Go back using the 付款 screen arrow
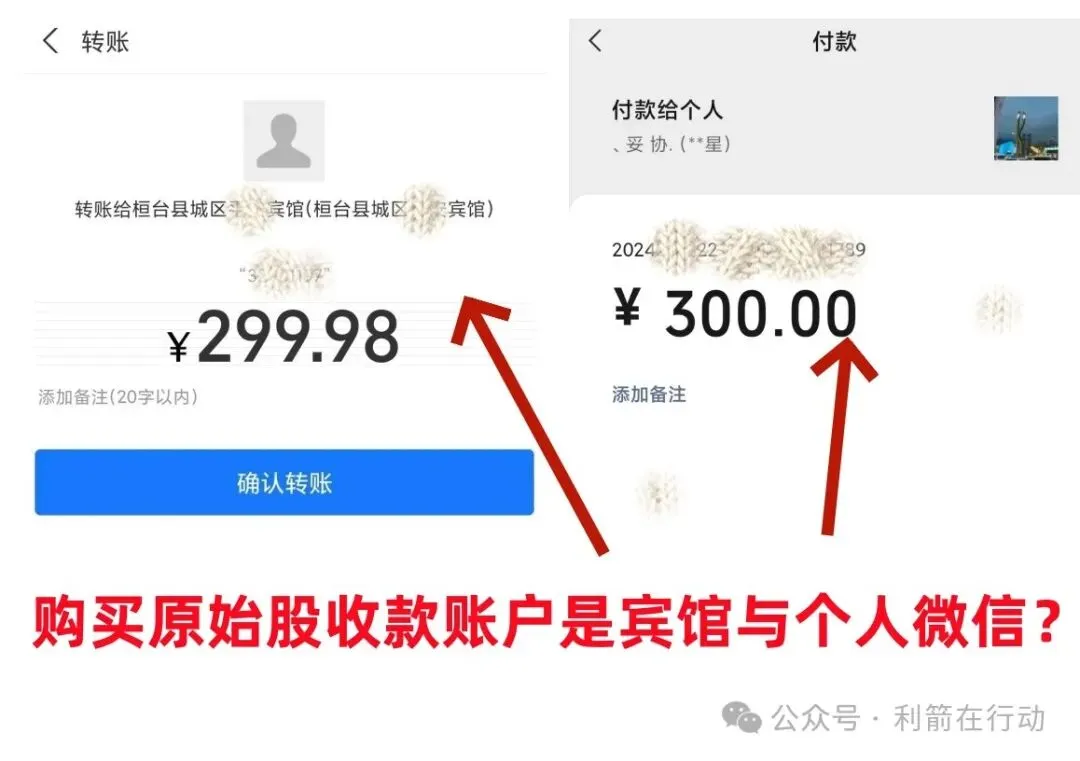Viewport: 1080px width, 761px height. click(595, 41)
